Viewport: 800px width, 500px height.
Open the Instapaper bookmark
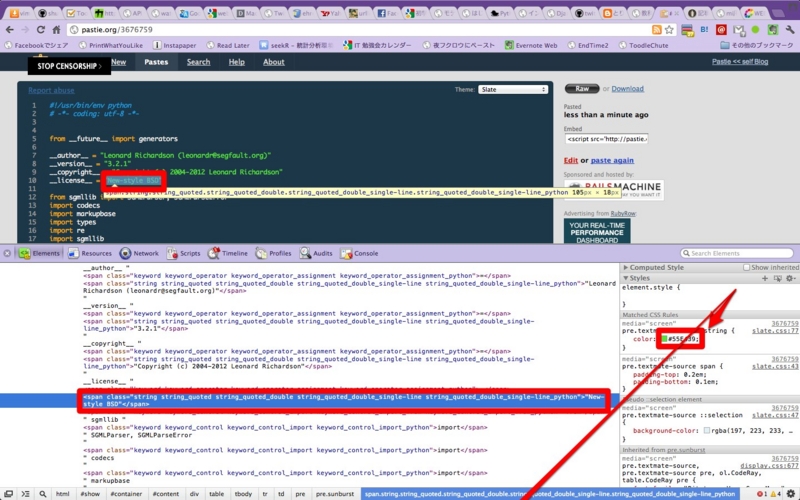click(174, 45)
